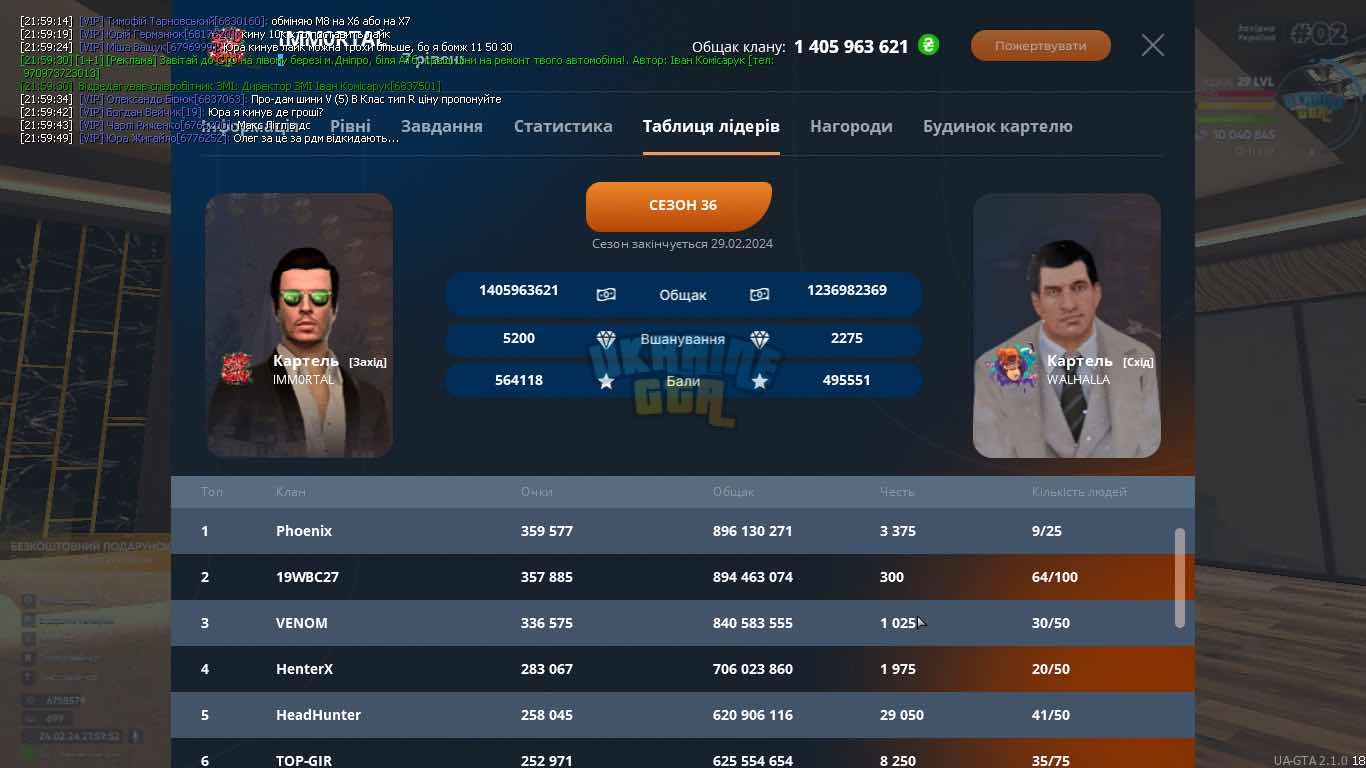The width and height of the screenshot is (1366, 768).
Task: Select the Phoenix clan row name
Action: [x=304, y=531]
